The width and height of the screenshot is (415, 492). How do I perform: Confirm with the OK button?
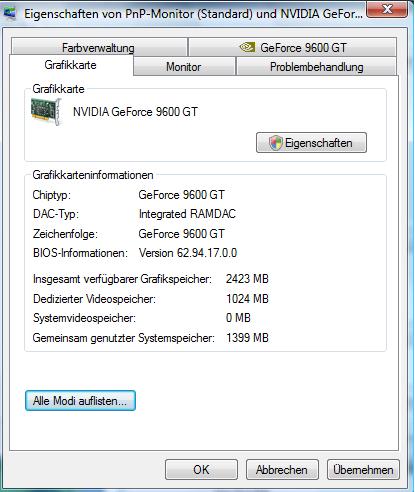coord(201,469)
